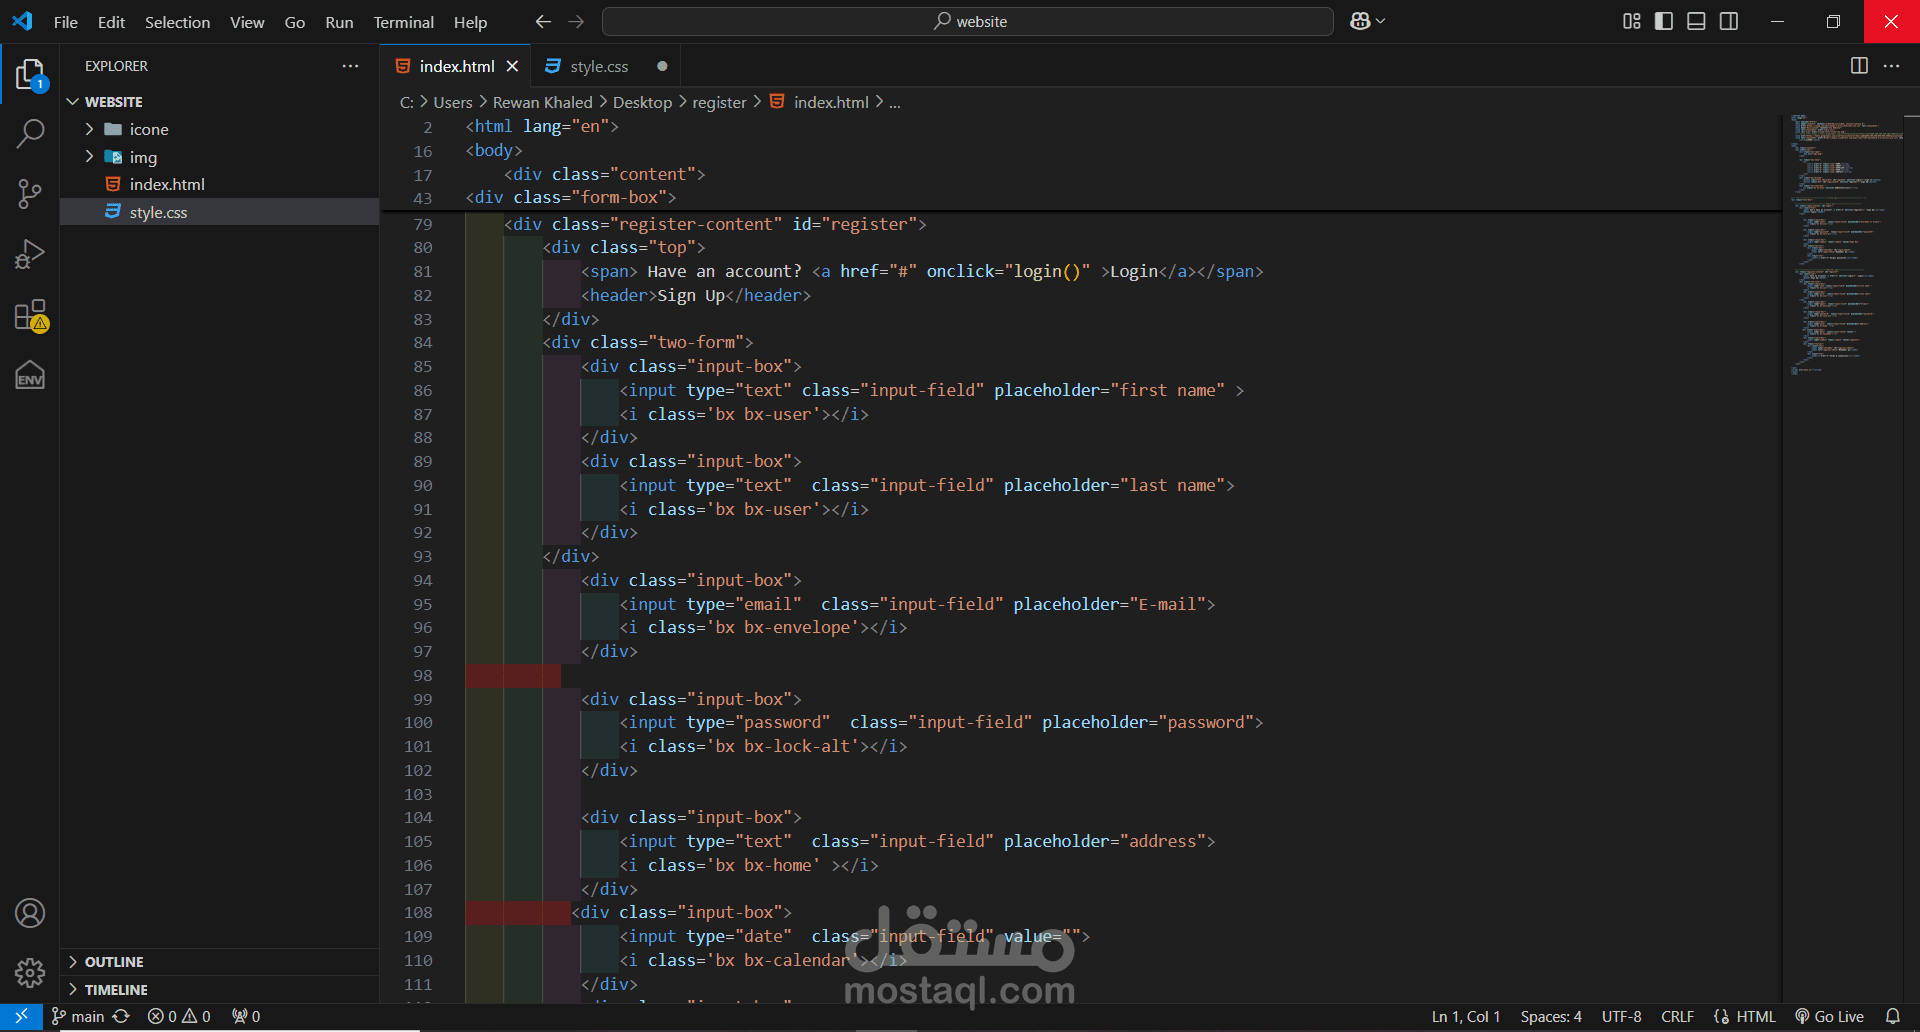Close the index.html tab

(512, 66)
